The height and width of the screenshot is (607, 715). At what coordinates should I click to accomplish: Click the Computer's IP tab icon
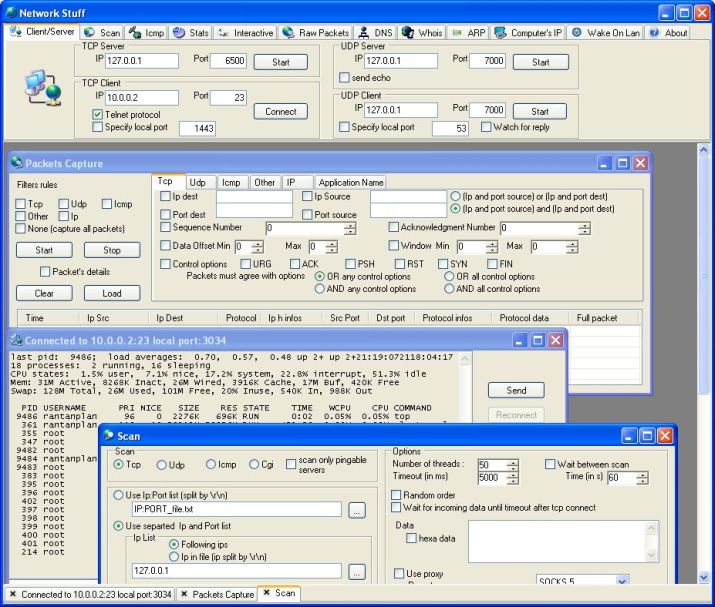point(500,32)
